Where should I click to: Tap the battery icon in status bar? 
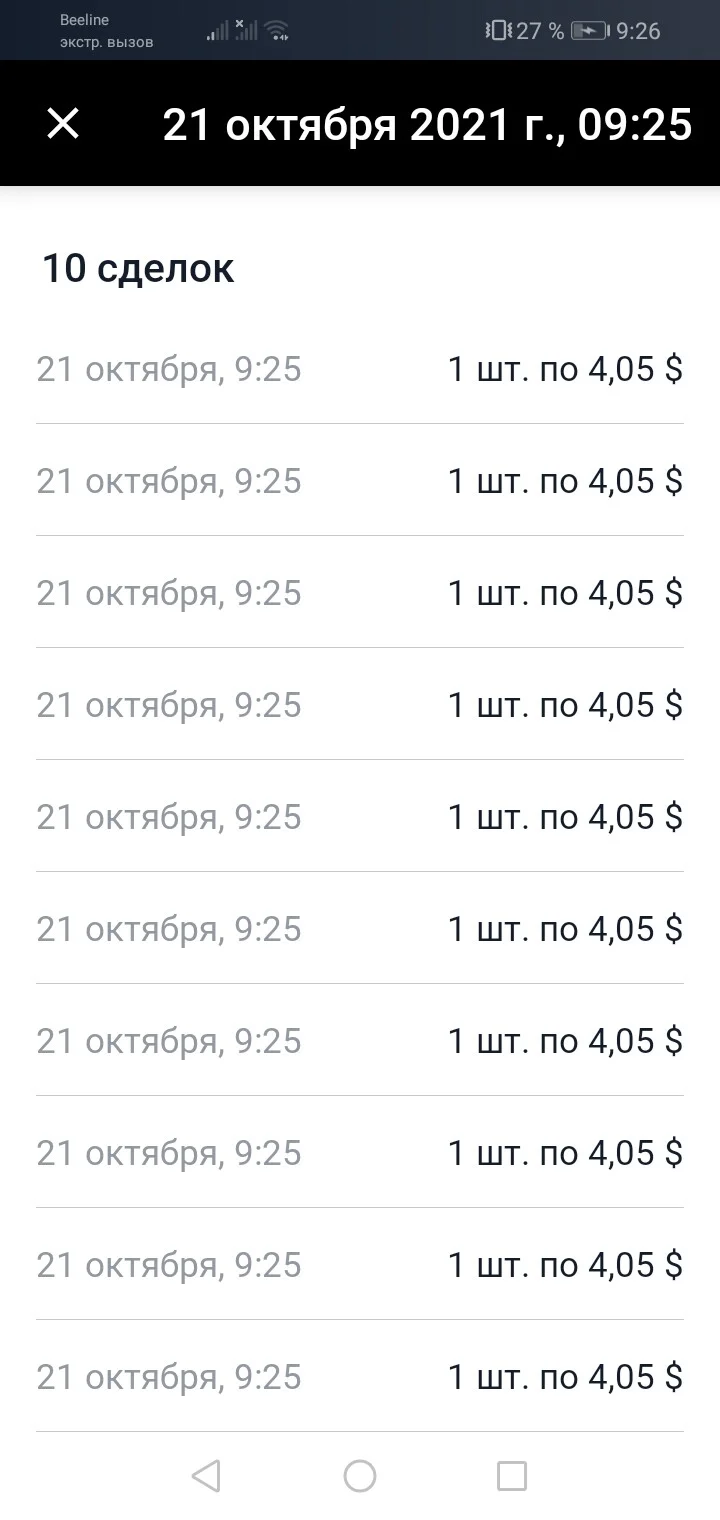[x=590, y=31]
